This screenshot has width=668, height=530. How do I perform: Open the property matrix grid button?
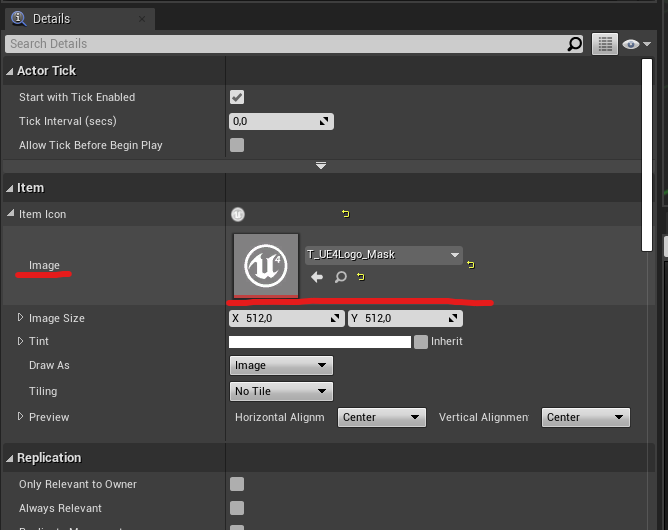(x=604, y=44)
